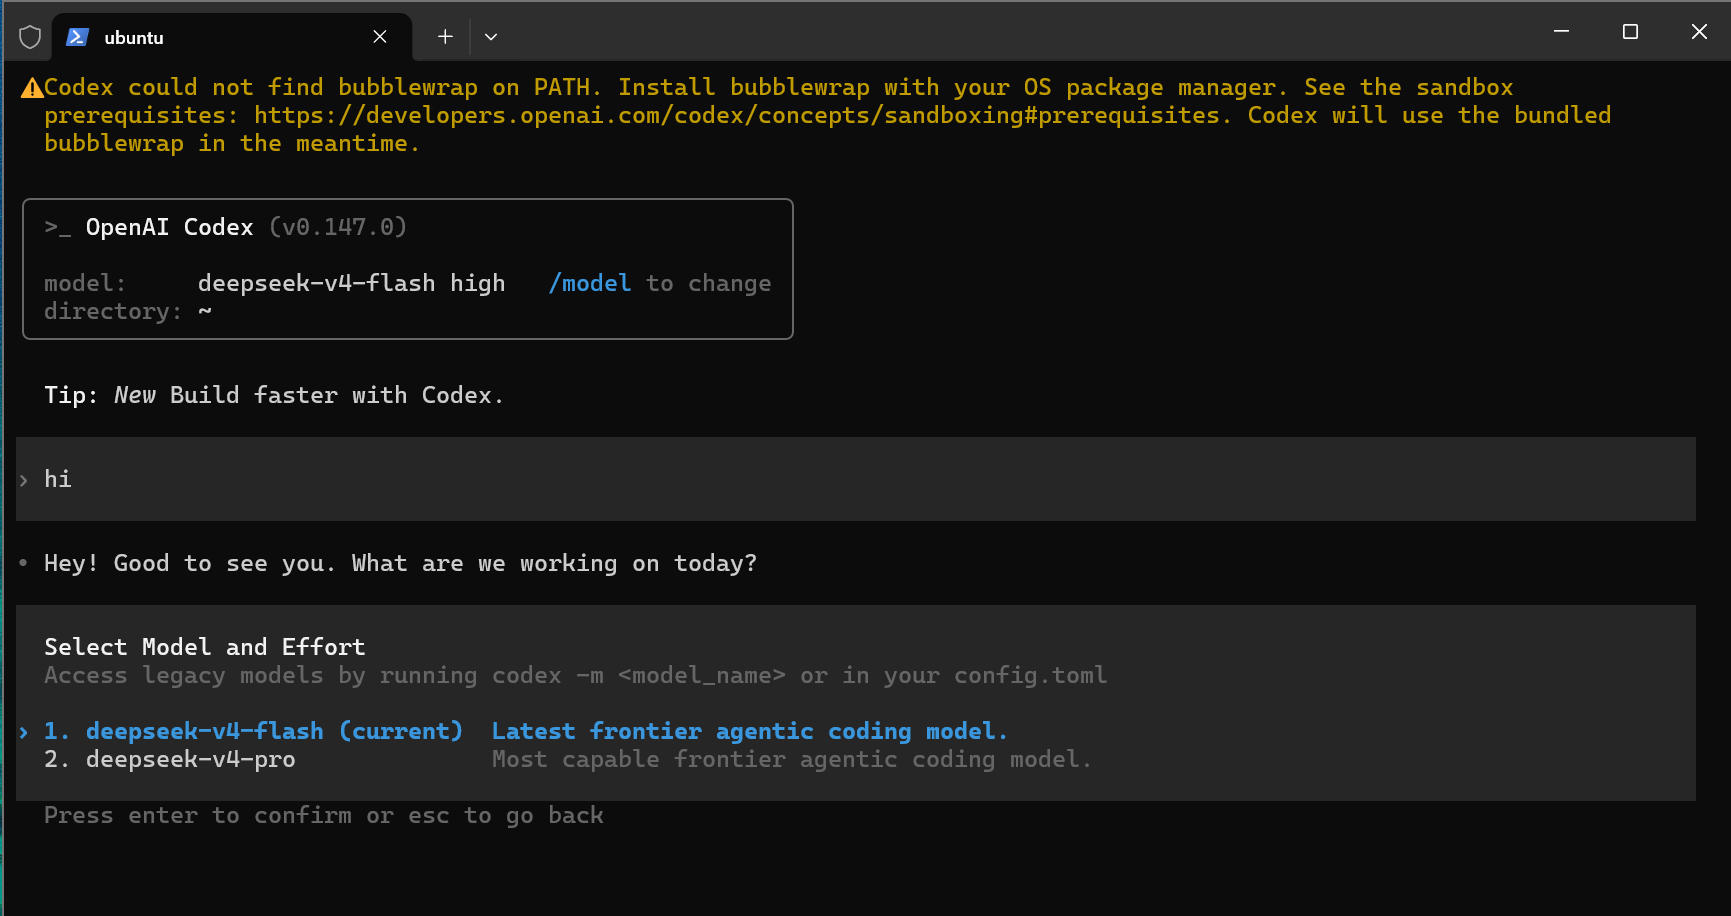1731x916 pixels.
Task: Minimize the terminal window
Action: (x=1561, y=32)
